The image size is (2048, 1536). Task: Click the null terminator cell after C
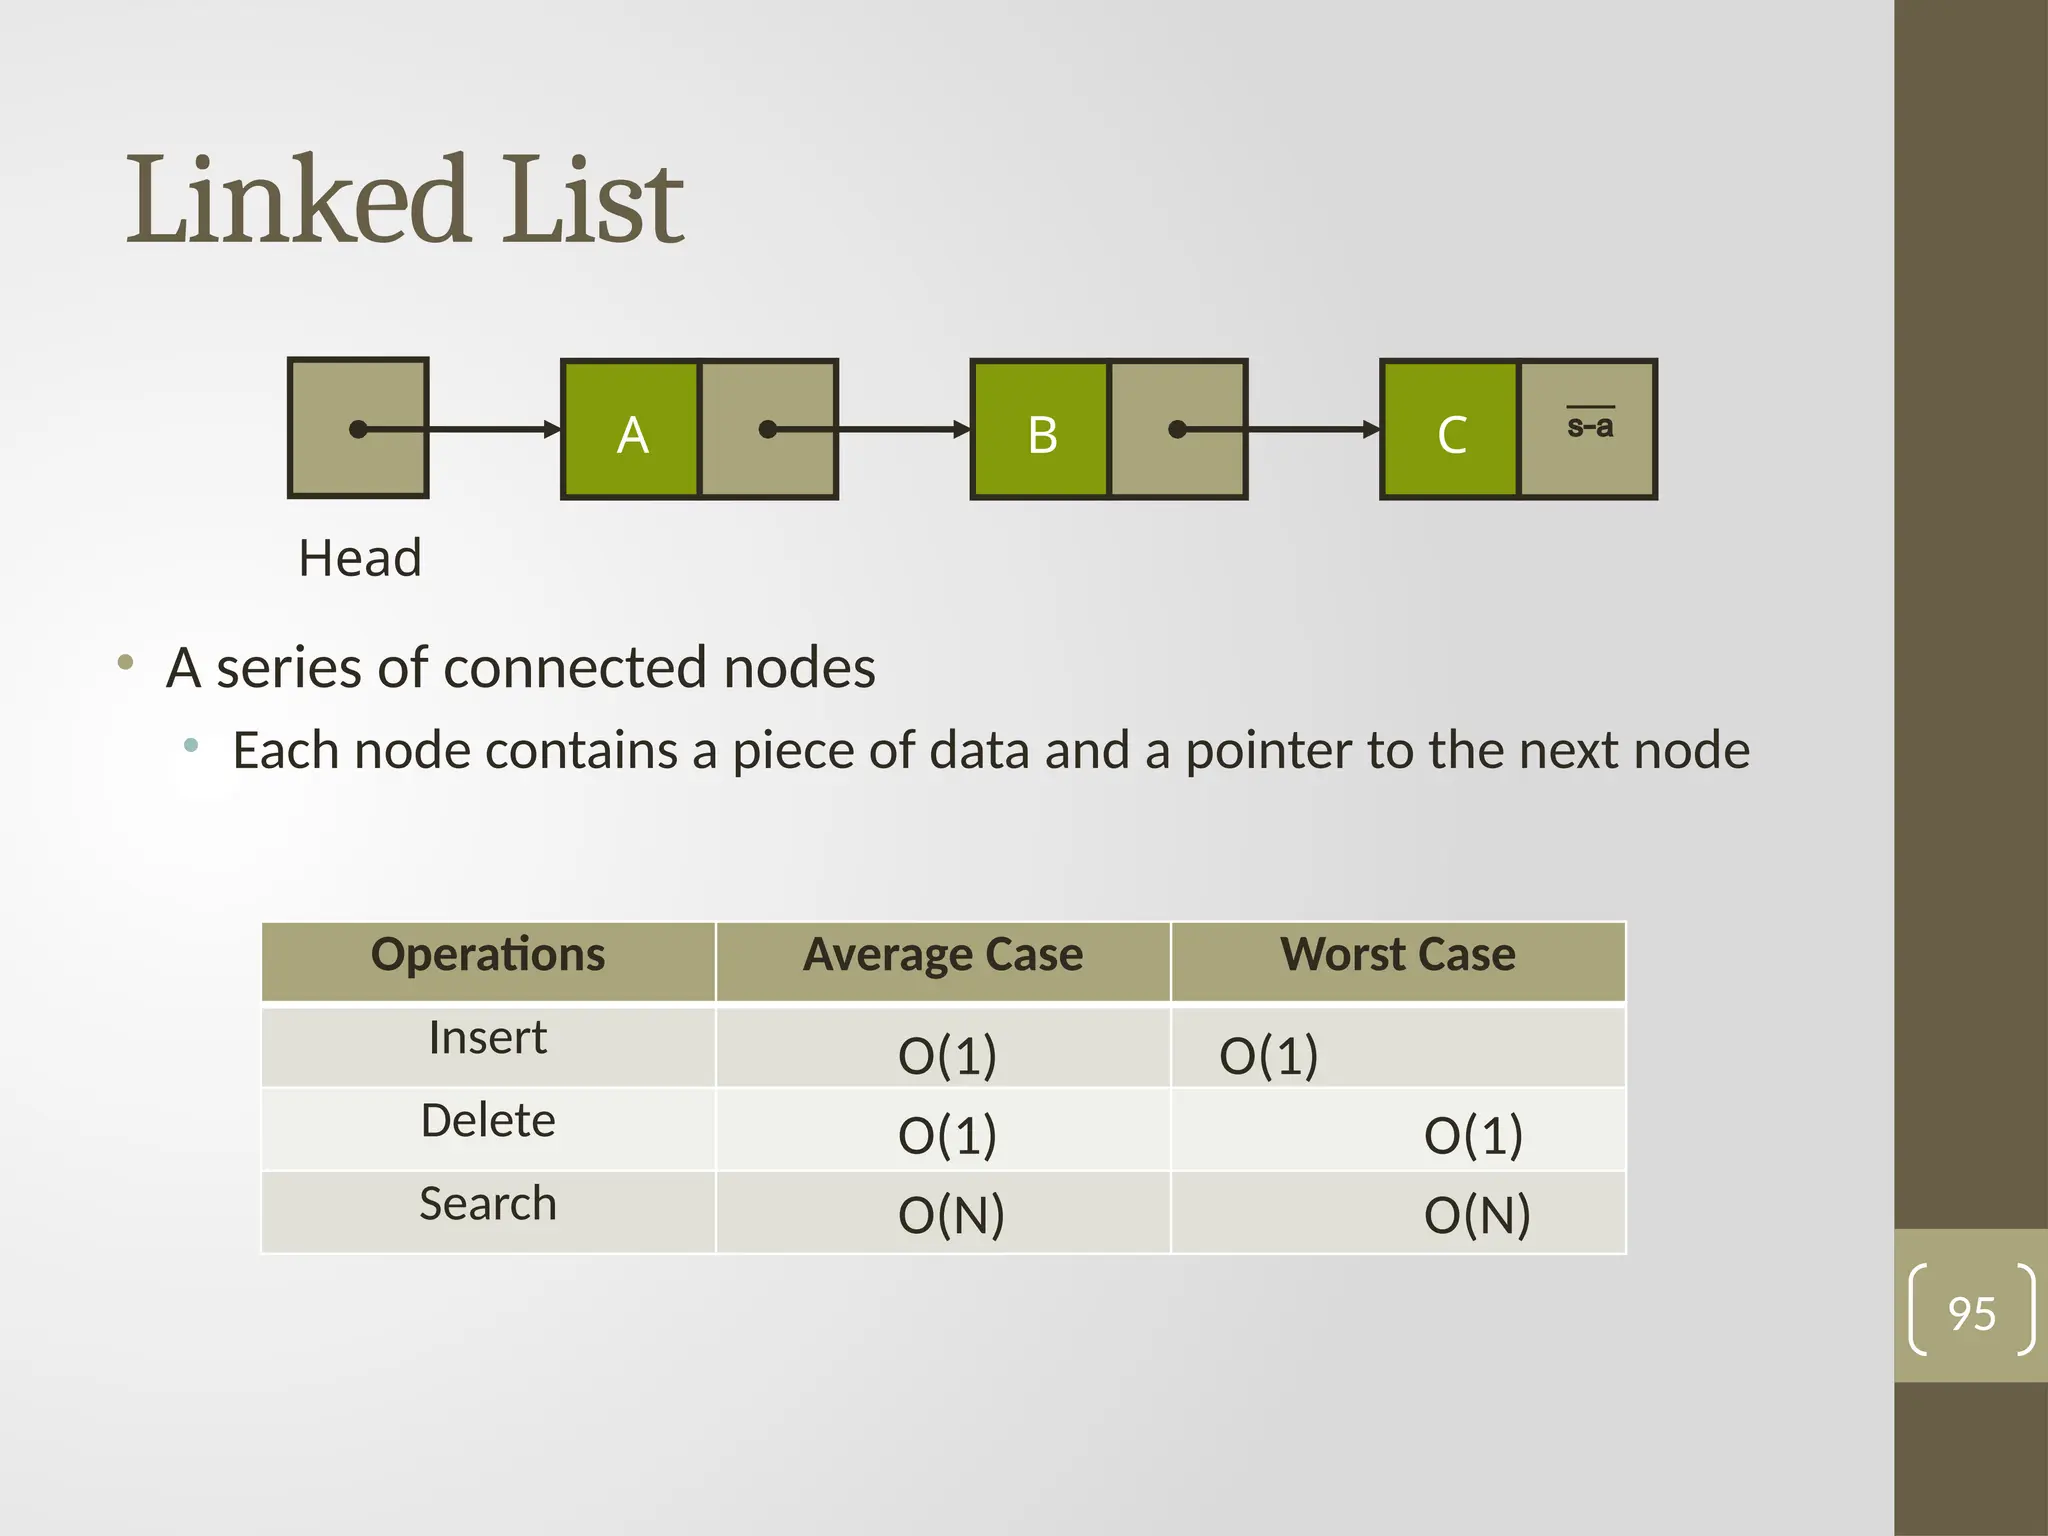click(x=1588, y=430)
